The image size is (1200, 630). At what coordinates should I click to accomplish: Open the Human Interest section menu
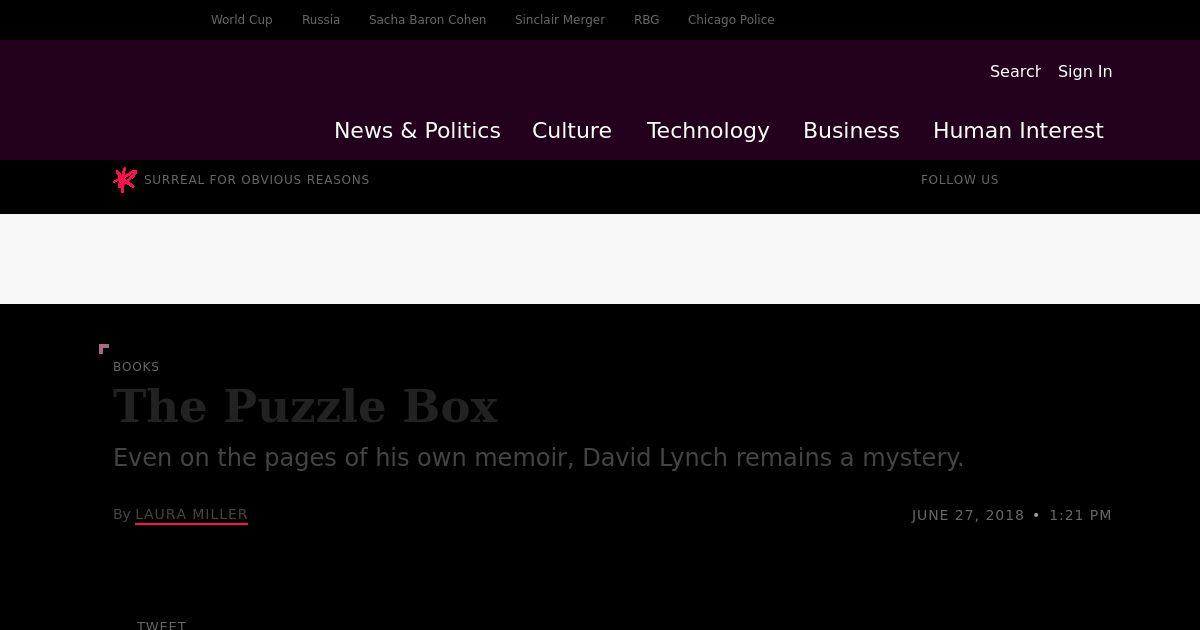tap(1018, 131)
